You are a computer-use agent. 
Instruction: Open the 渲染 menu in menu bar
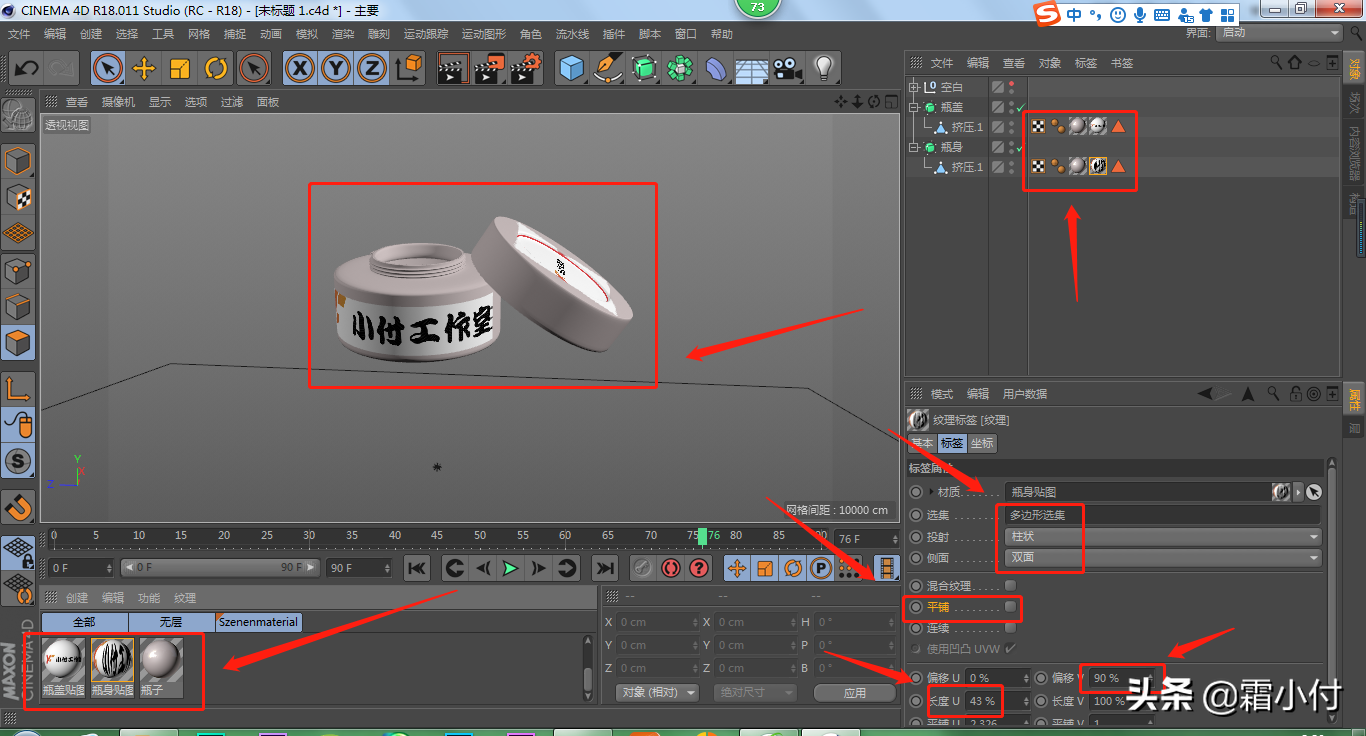coord(342,34)
